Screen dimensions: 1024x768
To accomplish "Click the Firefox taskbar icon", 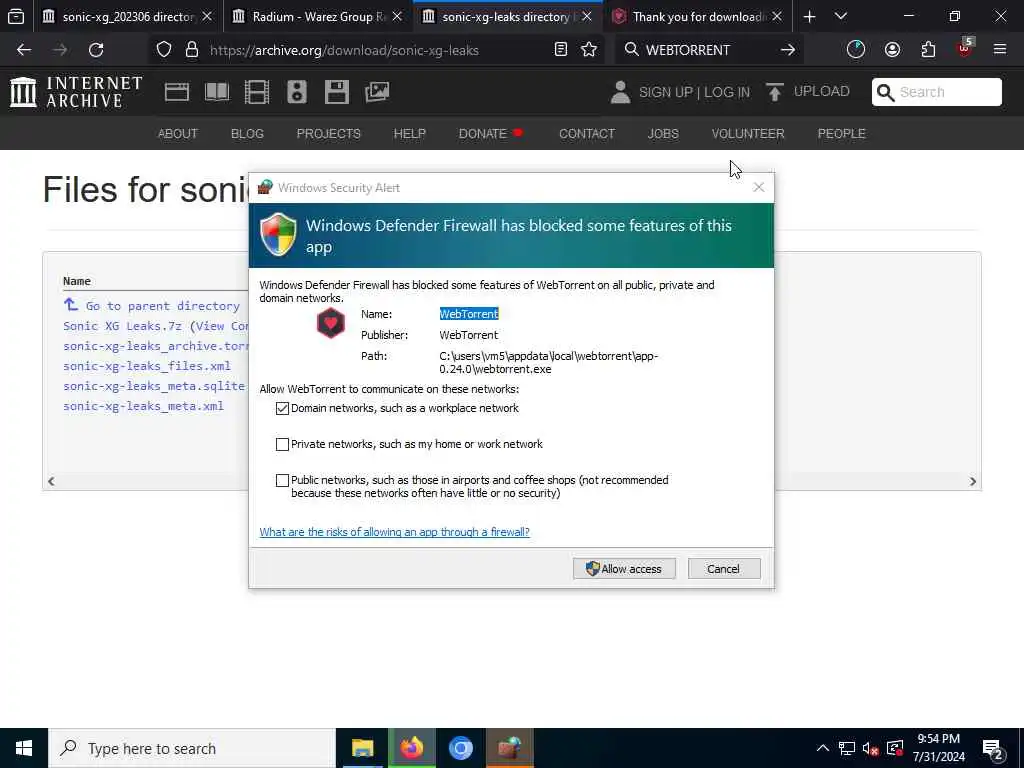I will (x=411, y=748).
